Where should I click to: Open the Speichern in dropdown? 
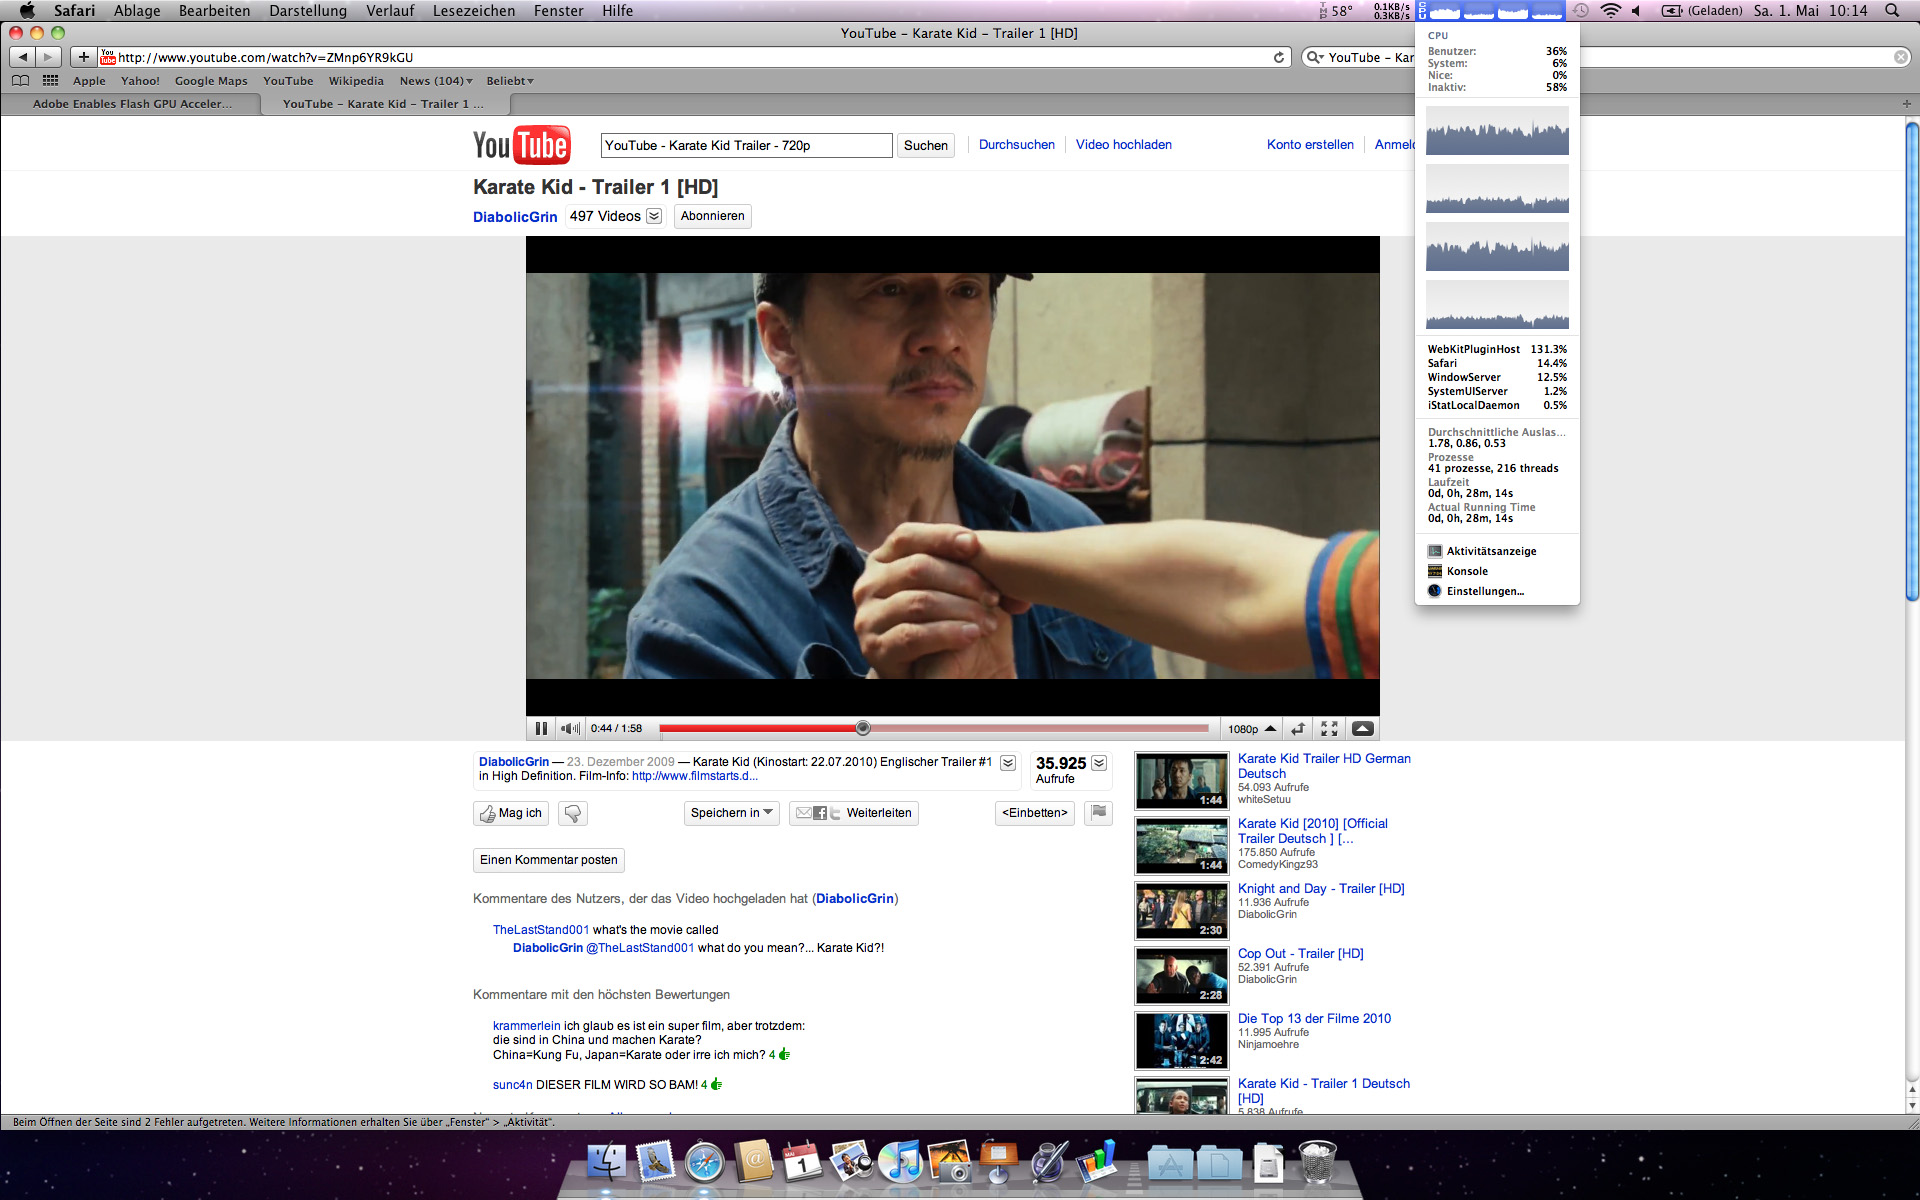tap(732, 813)
